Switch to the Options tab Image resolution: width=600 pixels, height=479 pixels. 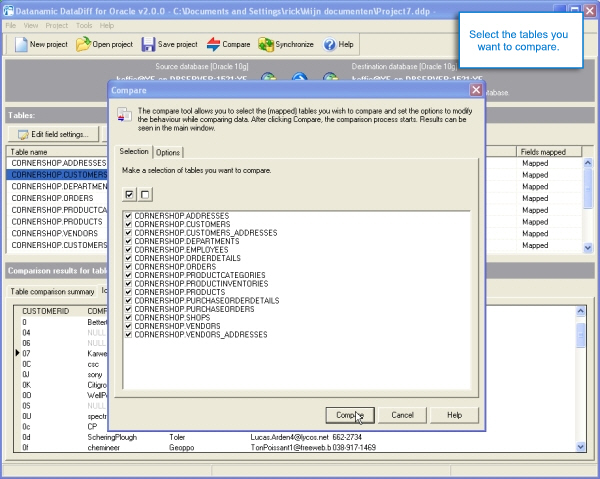167,152
